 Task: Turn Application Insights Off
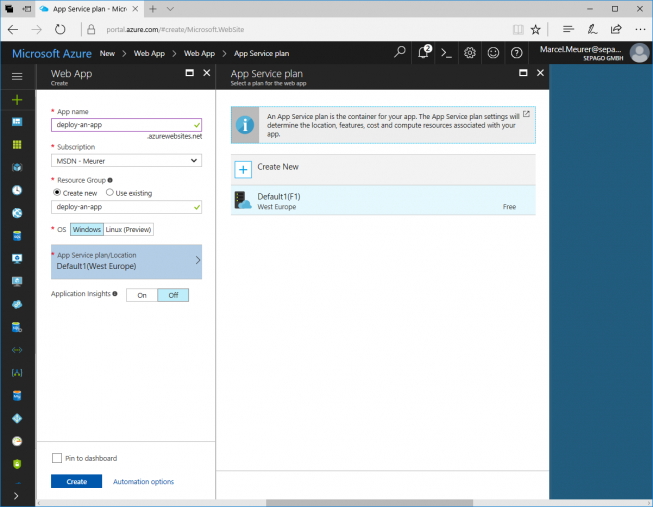point(173,295)
